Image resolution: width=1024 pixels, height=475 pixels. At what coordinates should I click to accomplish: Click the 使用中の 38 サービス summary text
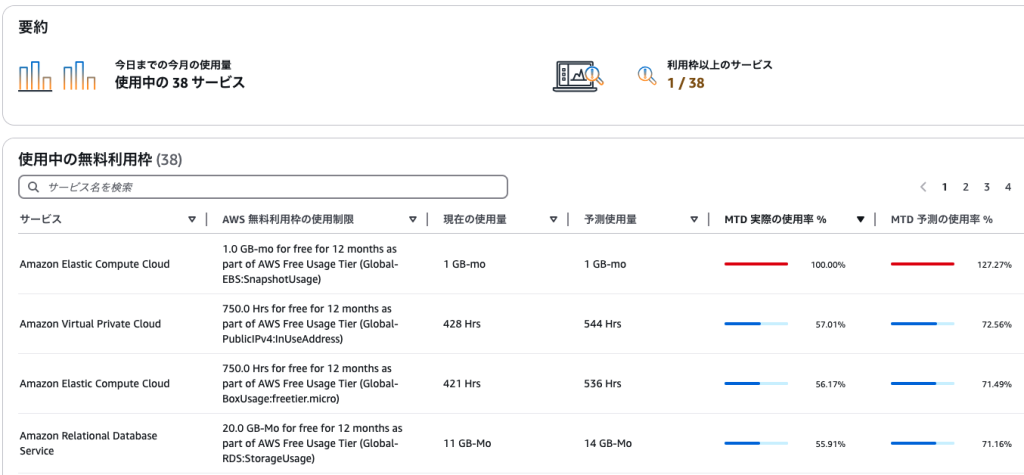pyautogui.click(x=180, y=82)
